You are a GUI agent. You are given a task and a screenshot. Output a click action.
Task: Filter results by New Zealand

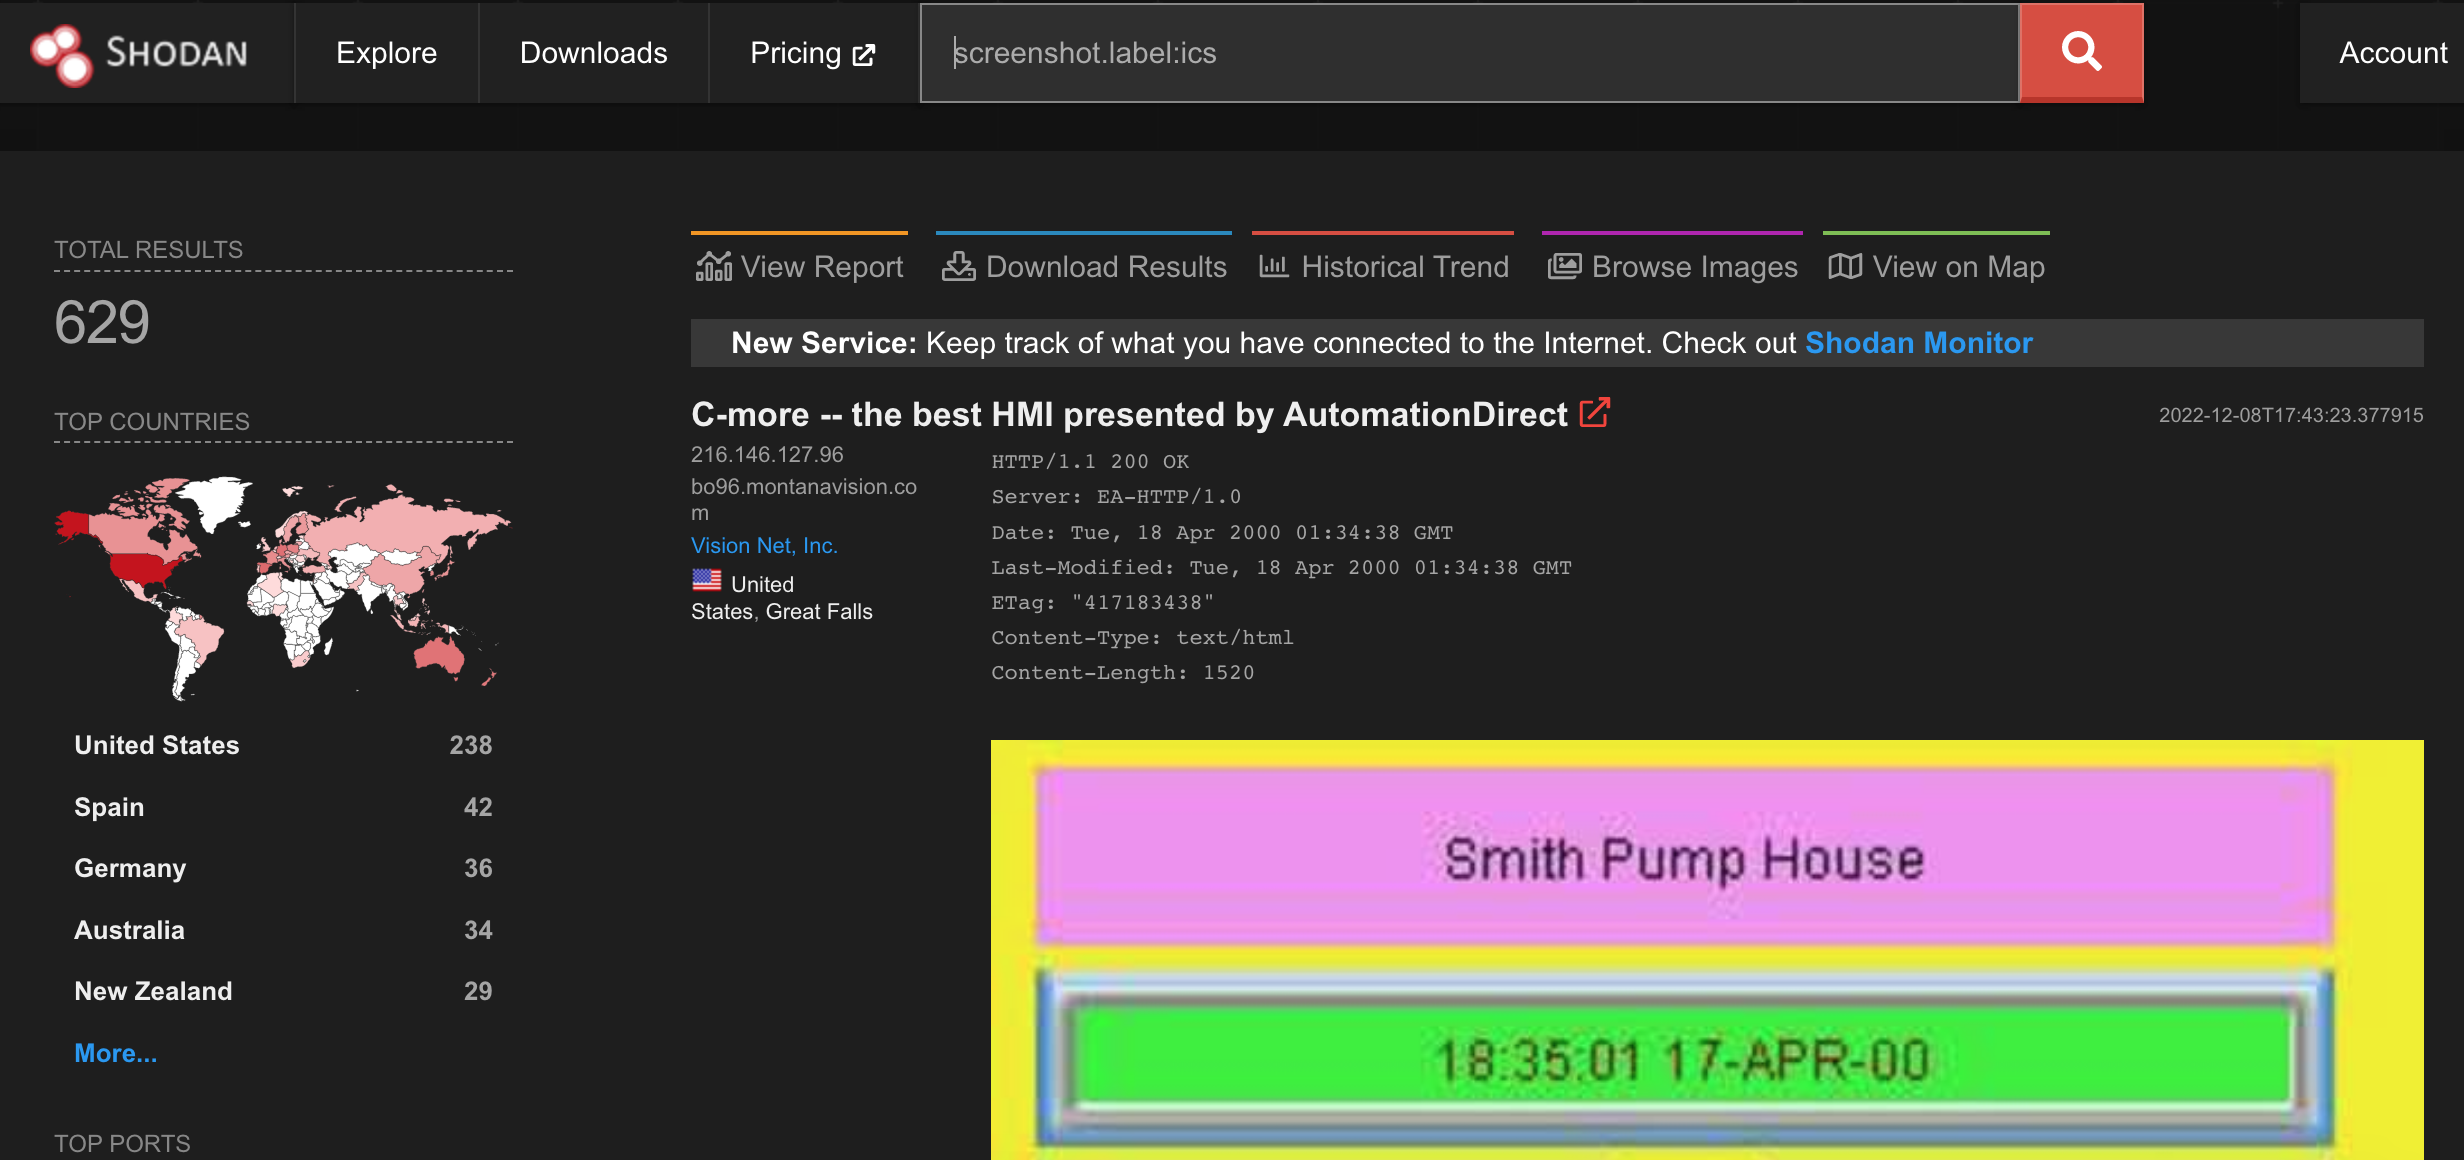tap(153, 991)
